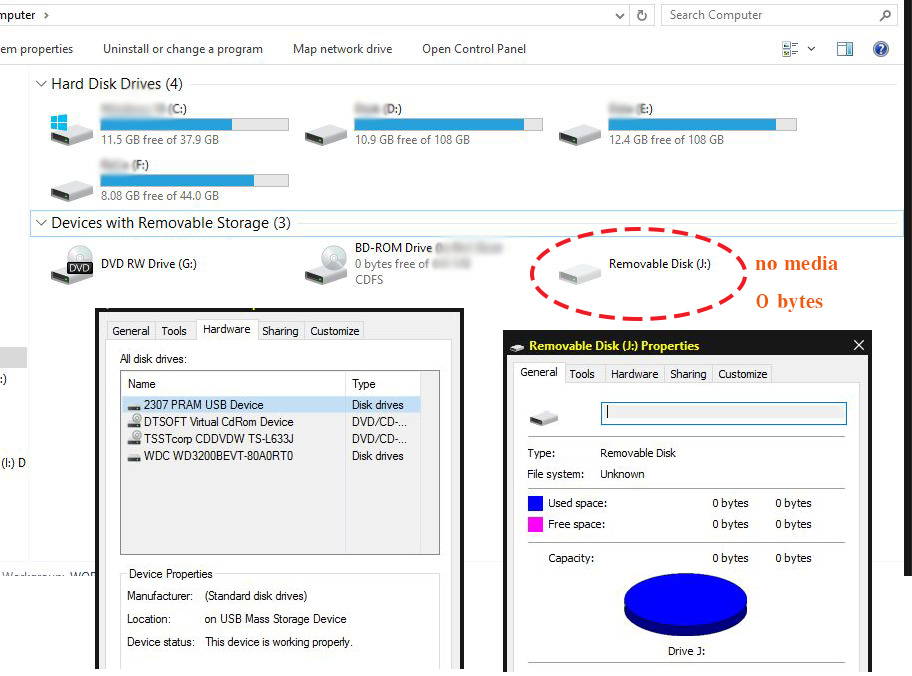The height and width of the screenshot is (676, 912).
Task: Select the D: drive icon
Action: [326, 134]
